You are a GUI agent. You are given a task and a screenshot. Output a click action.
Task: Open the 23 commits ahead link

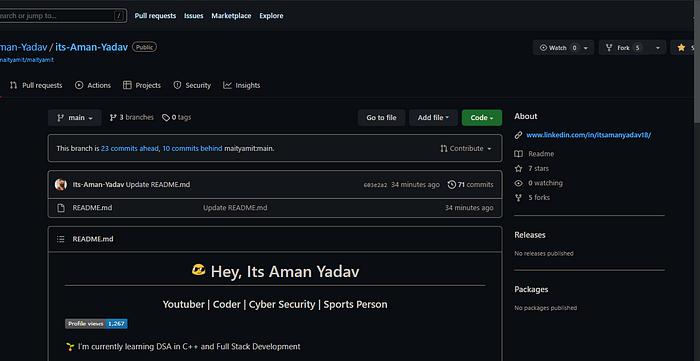pyautogui.click(x=130, y=148)
